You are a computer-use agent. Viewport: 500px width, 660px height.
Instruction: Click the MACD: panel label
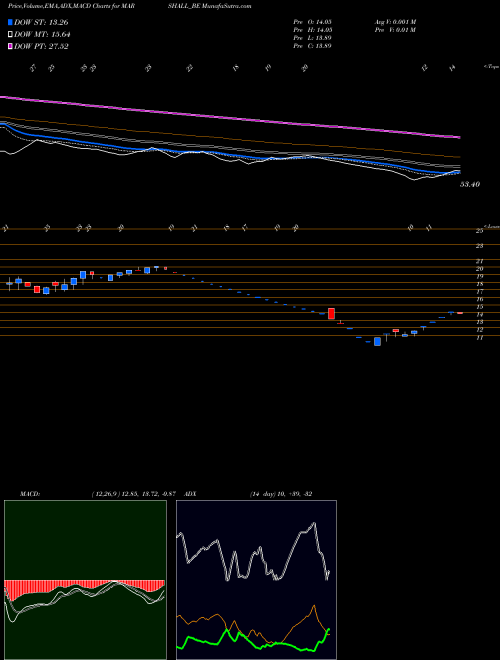(x=29, y=494)
